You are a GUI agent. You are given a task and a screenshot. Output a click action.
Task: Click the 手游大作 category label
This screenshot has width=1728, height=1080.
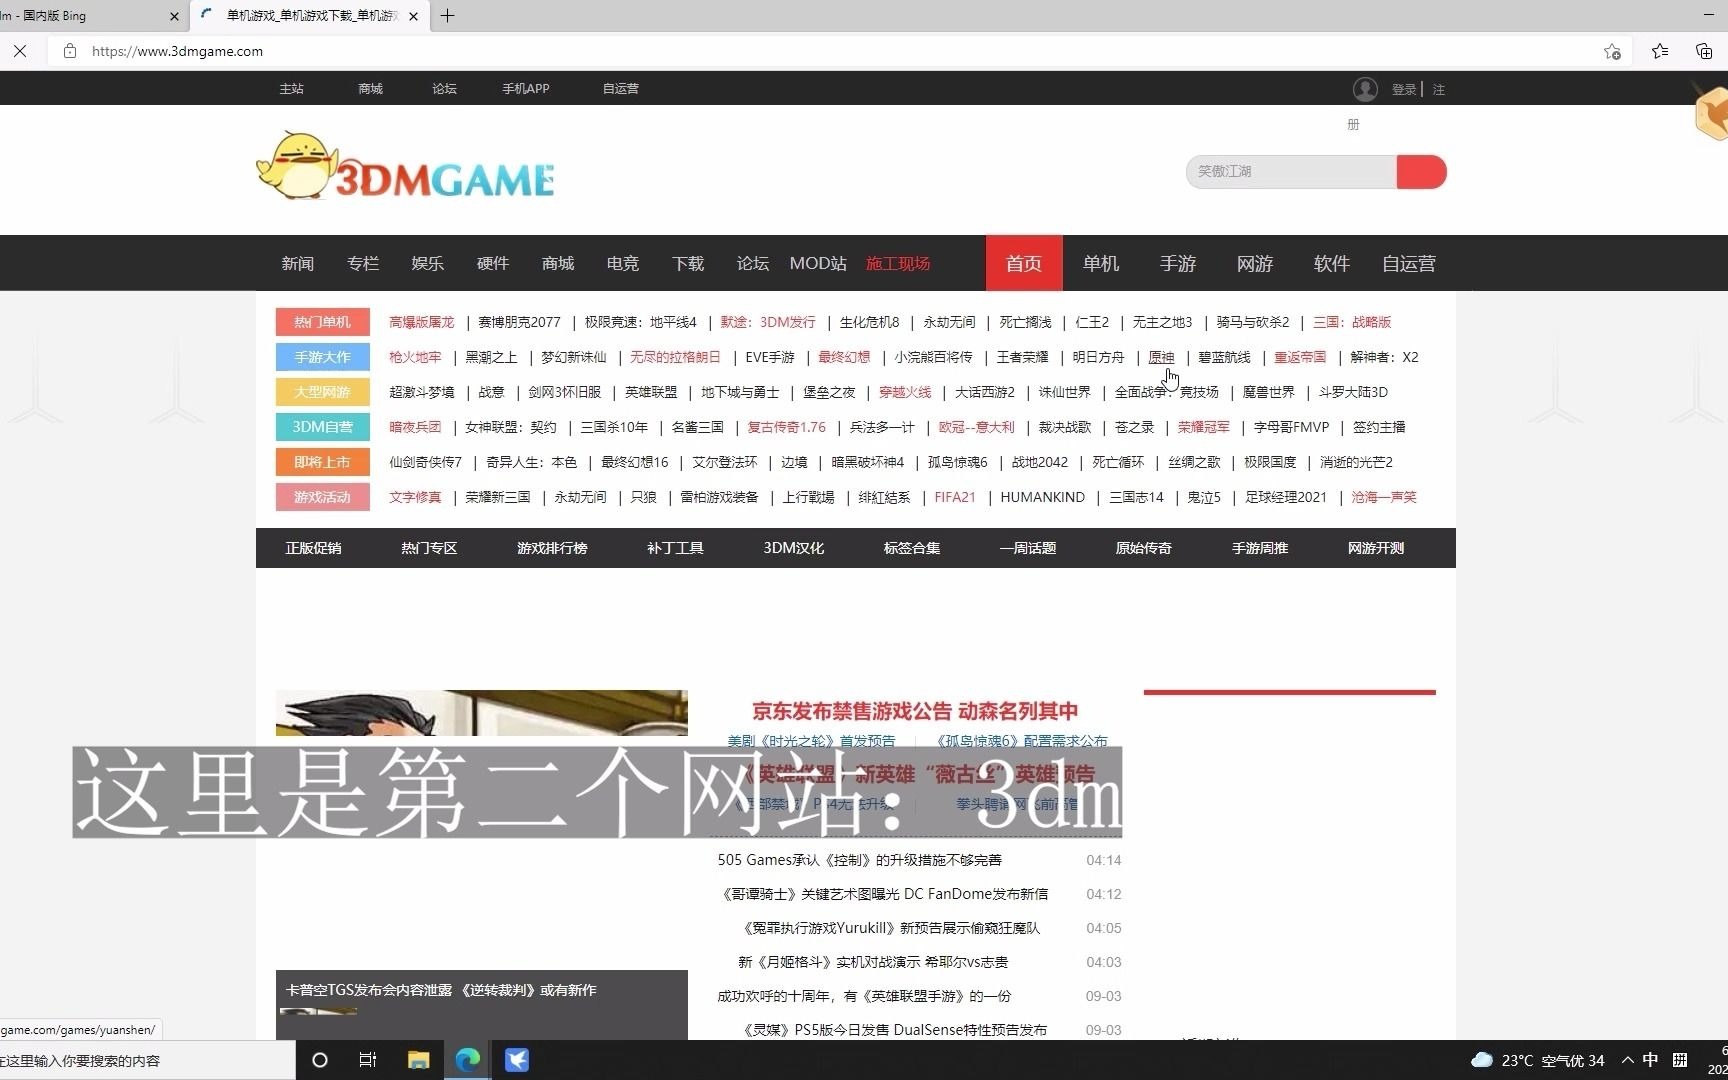point(323,357)
